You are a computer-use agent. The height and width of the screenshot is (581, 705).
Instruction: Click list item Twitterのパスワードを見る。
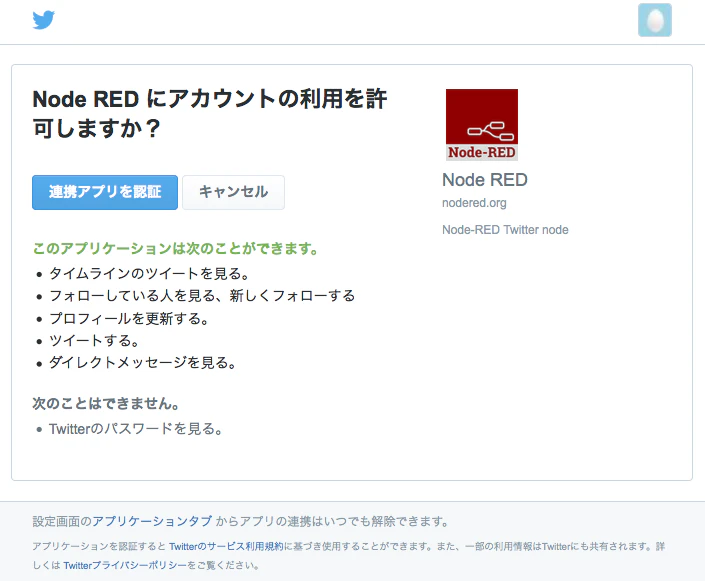[x=136, y=429]
